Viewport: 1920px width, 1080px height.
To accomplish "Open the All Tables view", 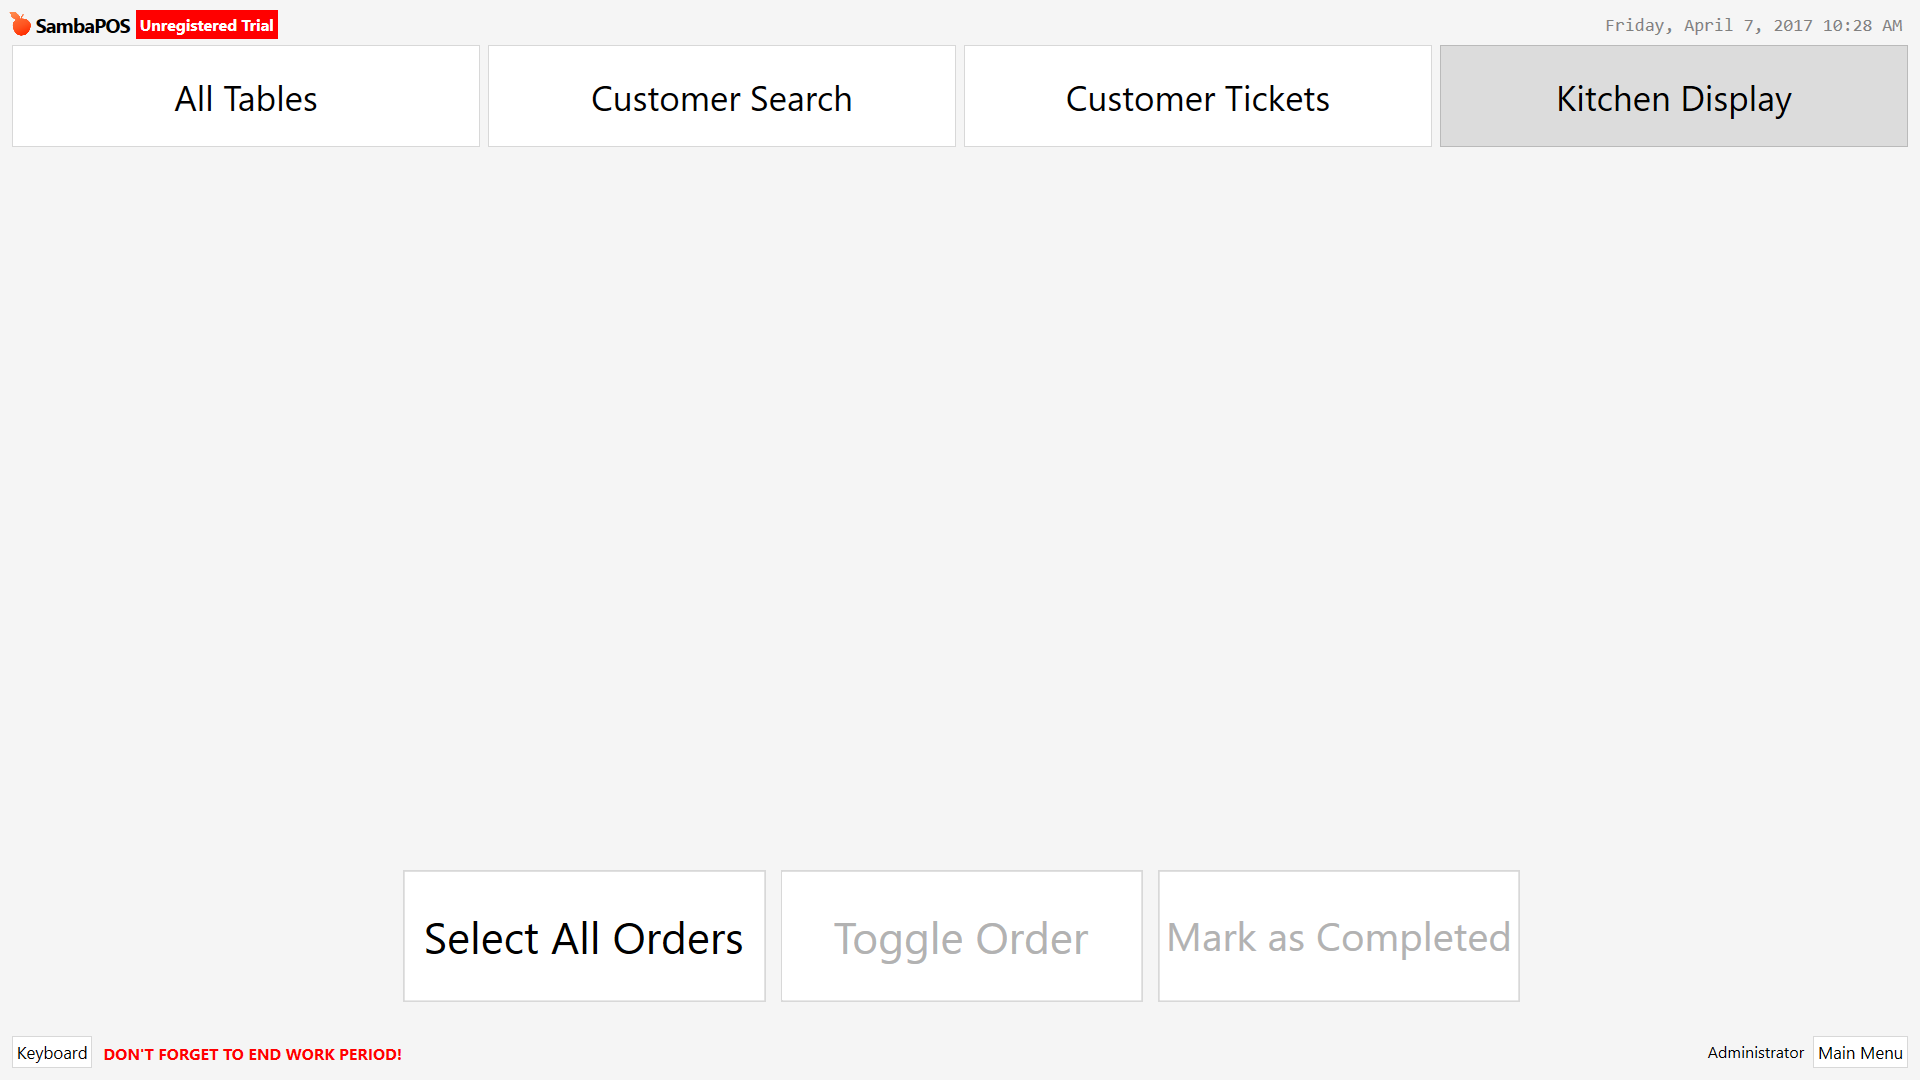I will coord(246,96).
